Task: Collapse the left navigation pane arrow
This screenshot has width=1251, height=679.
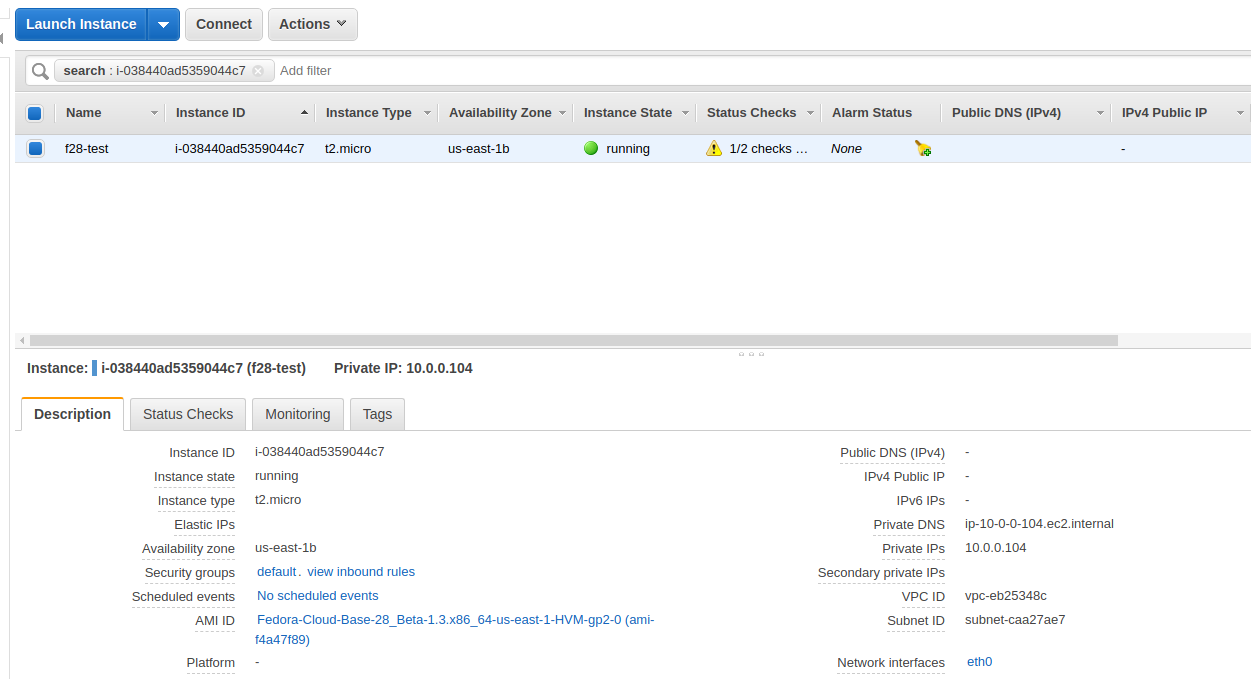Action: point(3,39)
